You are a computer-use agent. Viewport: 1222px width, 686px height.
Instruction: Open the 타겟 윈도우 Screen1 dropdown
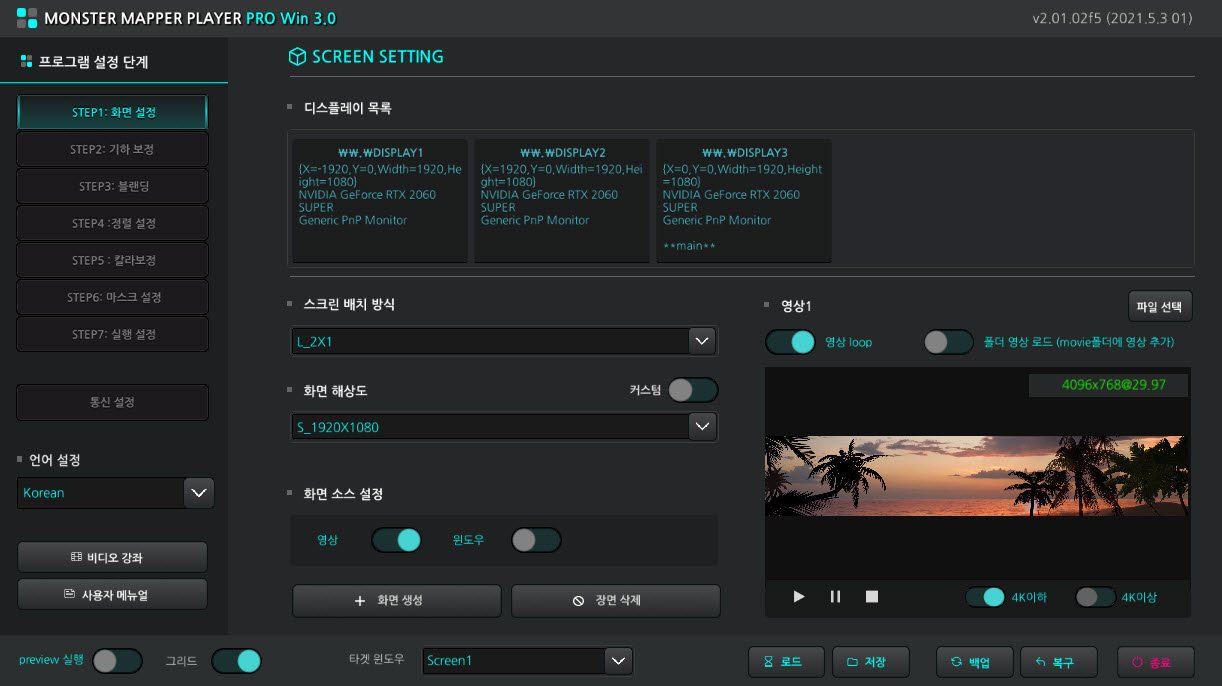528,661
